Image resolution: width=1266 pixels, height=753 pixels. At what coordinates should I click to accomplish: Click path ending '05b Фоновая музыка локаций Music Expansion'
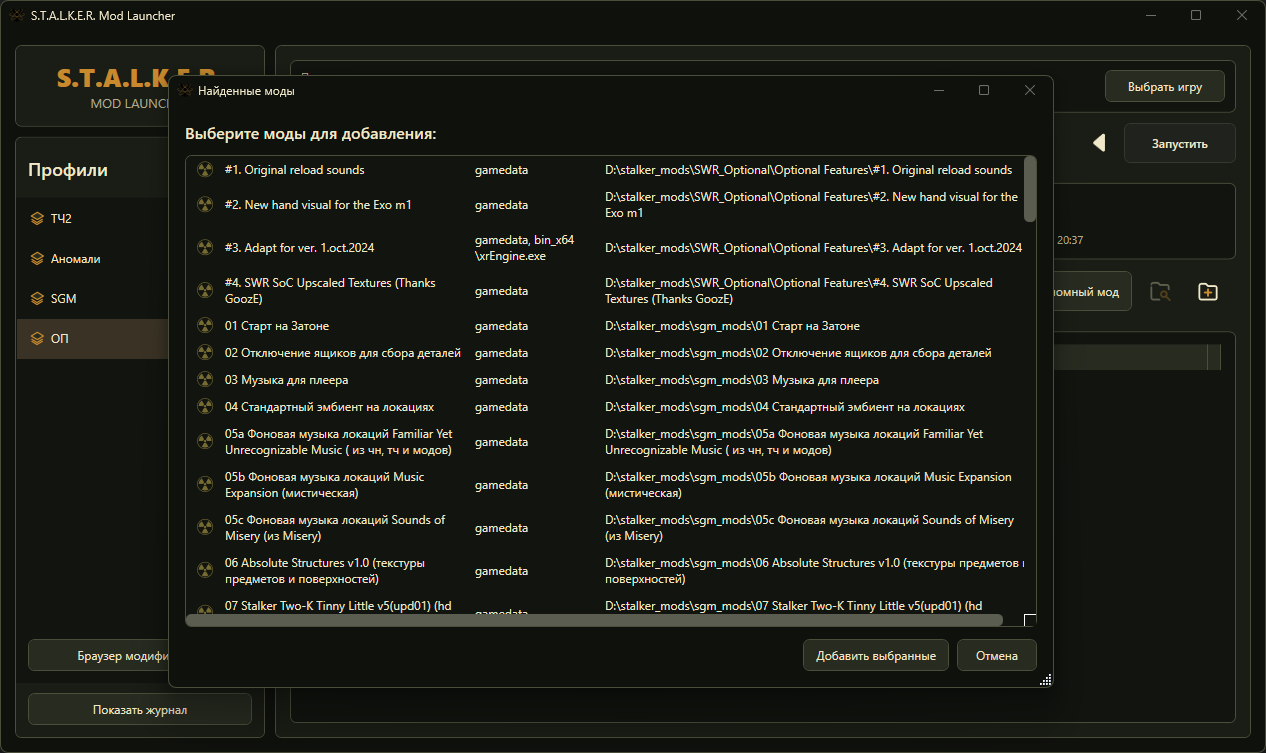point(808,485)
